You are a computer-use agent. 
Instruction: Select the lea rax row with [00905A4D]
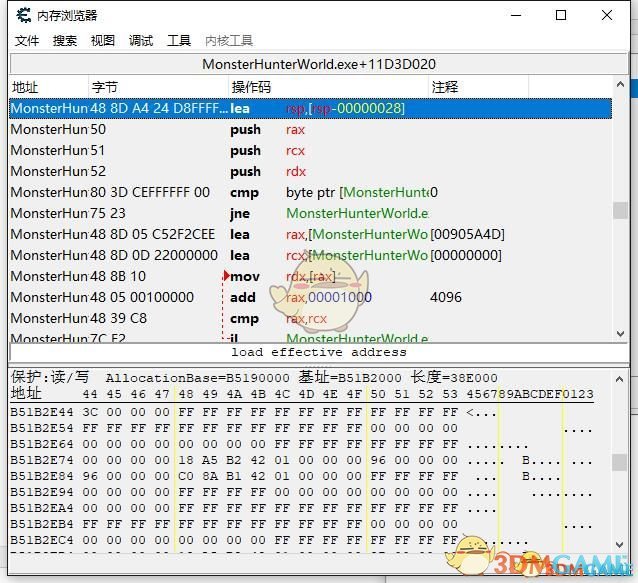click(310, 234)
